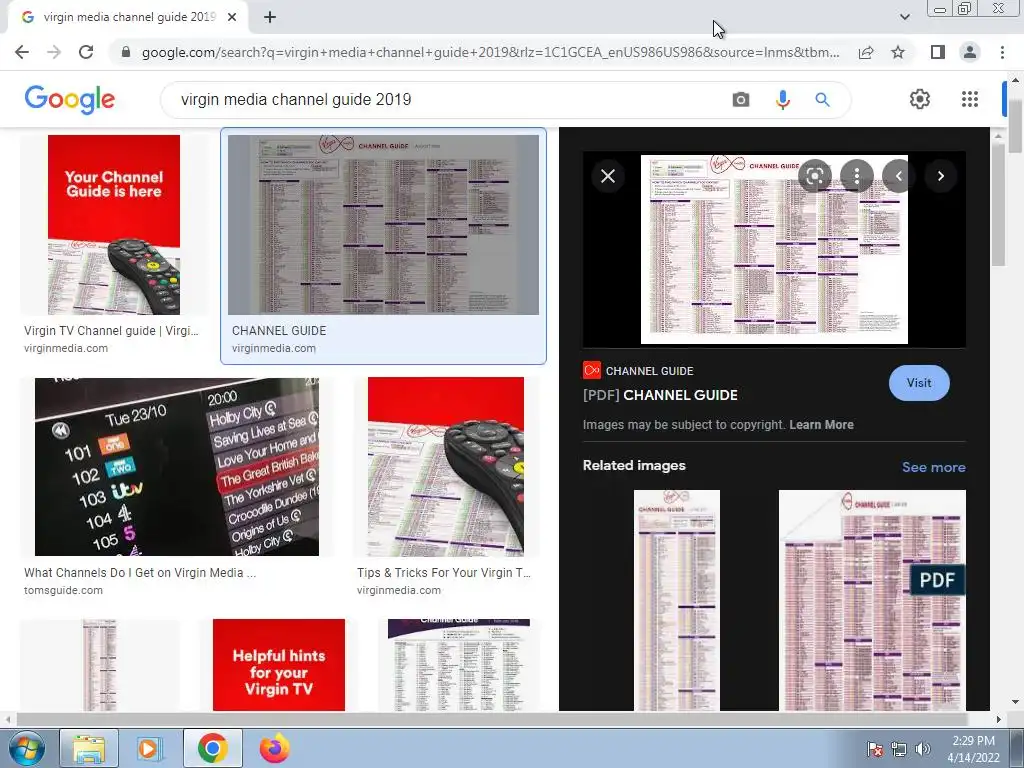
Task: Go back to the previous page
Action: pyautogui.click(x=22, y=52)
